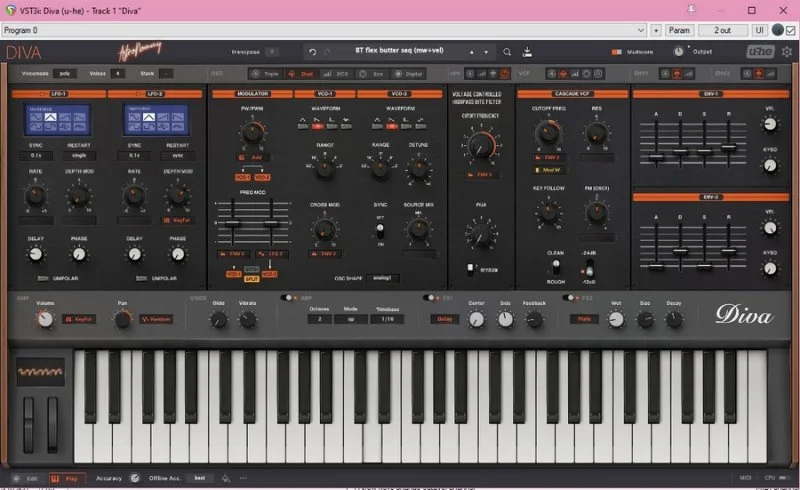This screenshot has height=490, width=800.
Task: Choose the Digital oscillator module
Action: click(408, 74)
